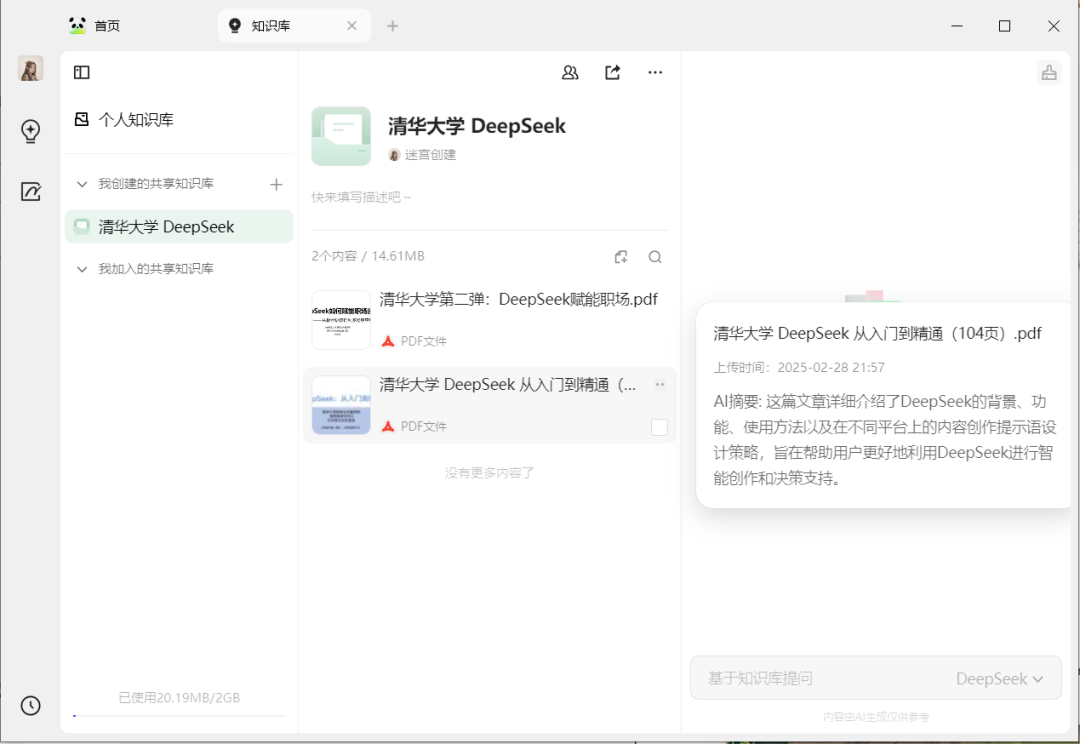Image resolution: width=1080 pixels, height=744 pixels.
Task: Open the members management icon
Action: tap(570, 72)
